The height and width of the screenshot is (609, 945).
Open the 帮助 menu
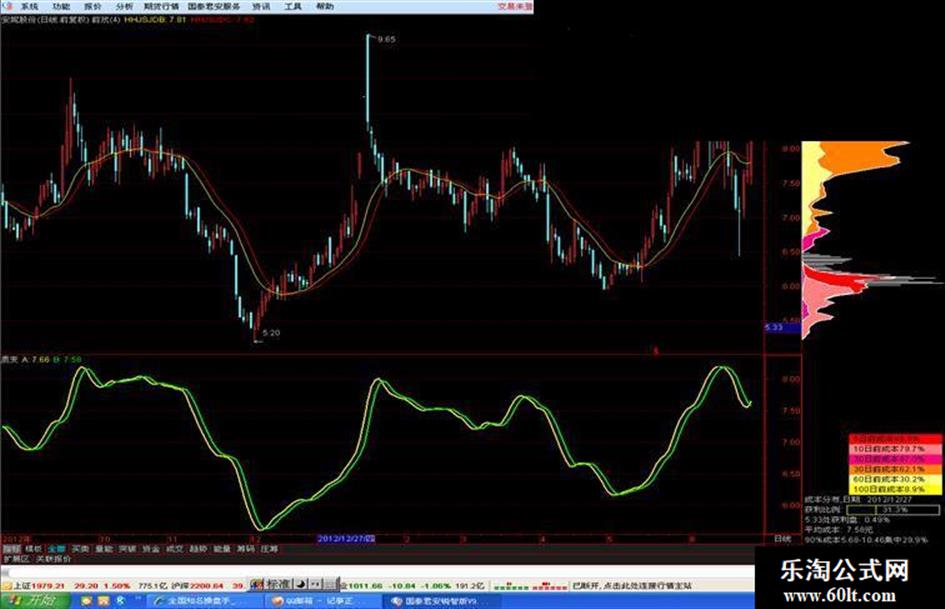(x=324, y=6)
